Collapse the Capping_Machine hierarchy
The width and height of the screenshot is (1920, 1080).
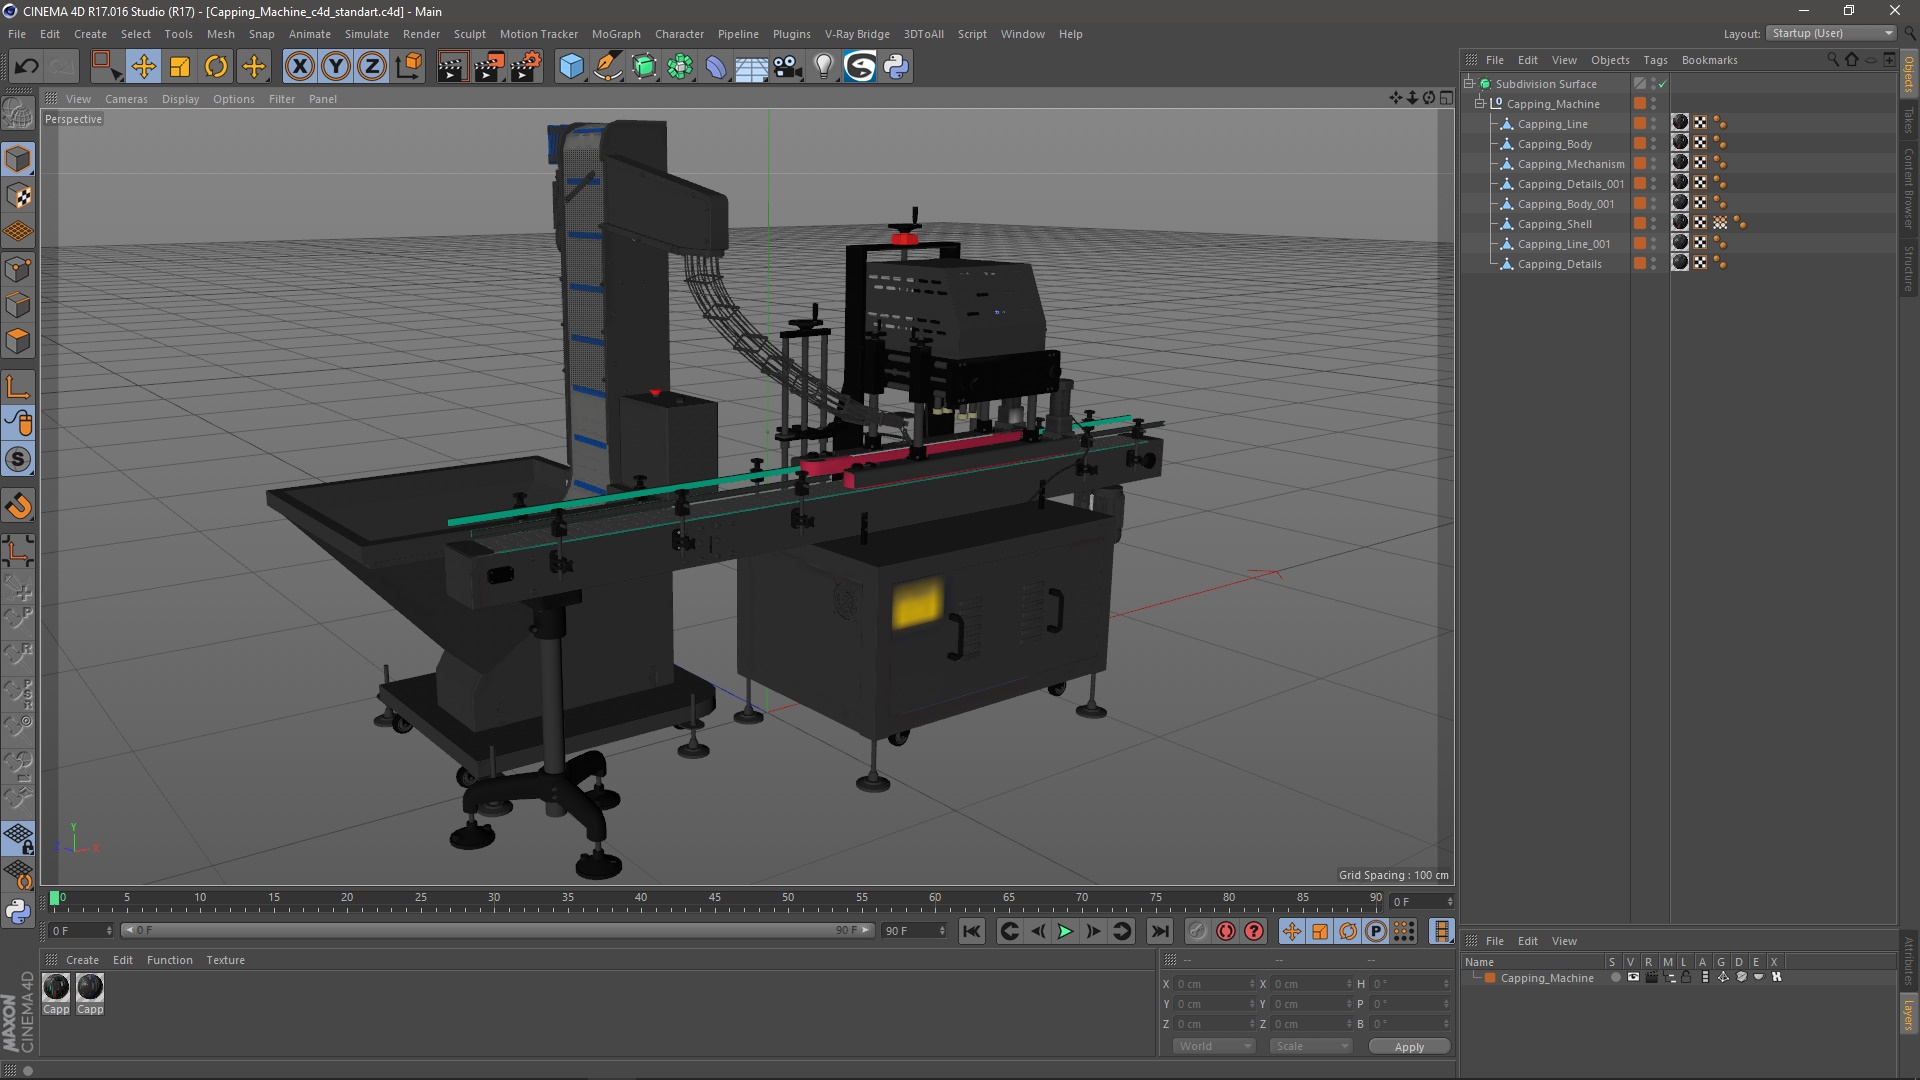point(1480,104)
